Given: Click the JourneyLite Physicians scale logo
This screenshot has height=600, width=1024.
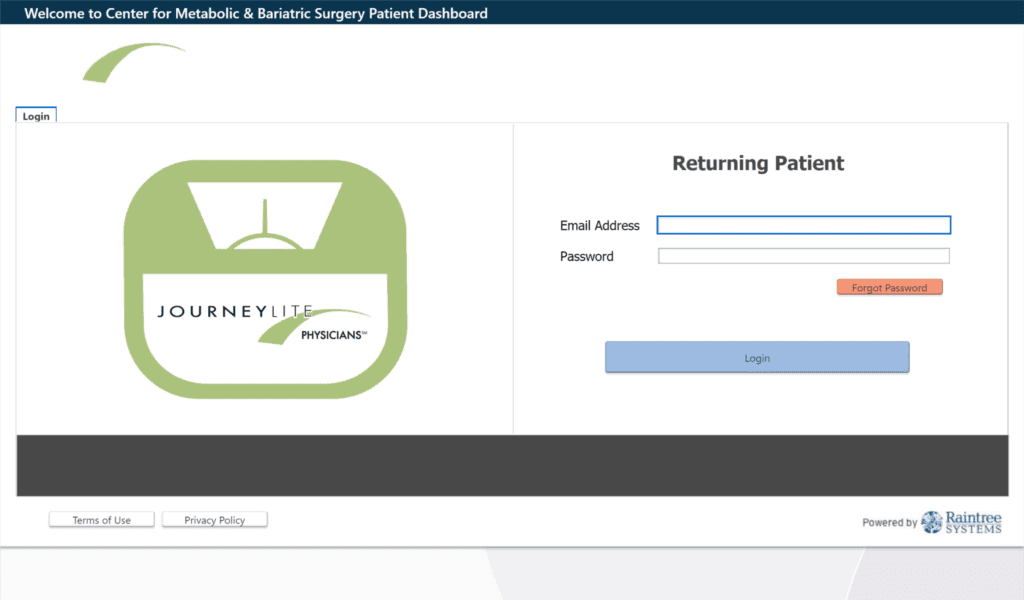Looking at the screenshot, I should (265, 279).
